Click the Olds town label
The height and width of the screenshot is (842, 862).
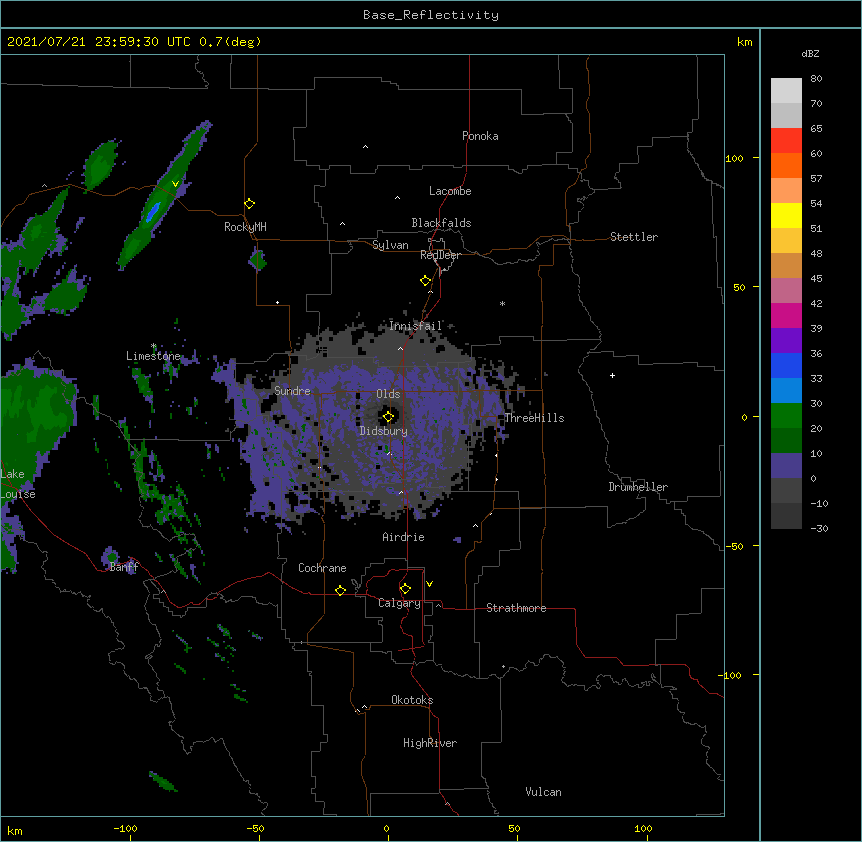point(388,394)
